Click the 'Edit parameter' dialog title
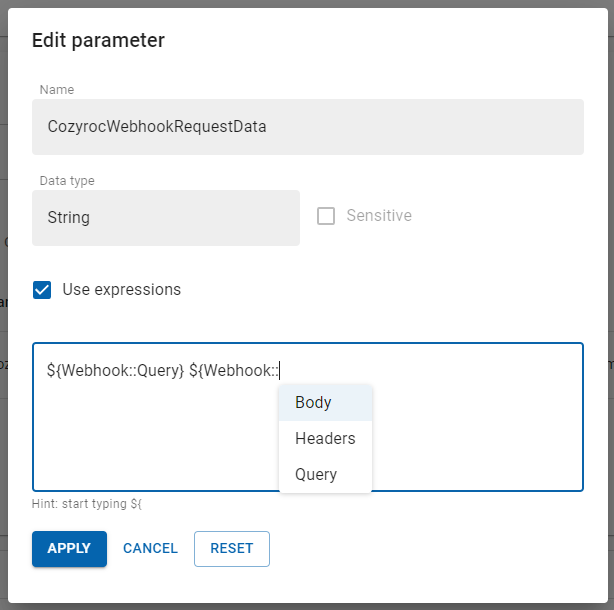 tap(98, 40)
